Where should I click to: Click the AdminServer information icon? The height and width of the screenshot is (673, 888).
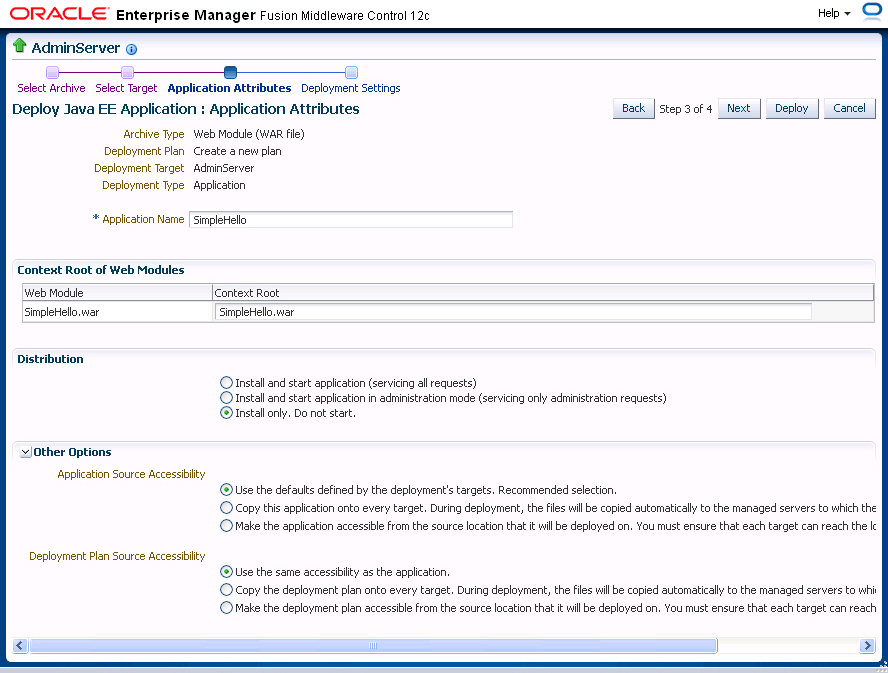click(132, 49)
